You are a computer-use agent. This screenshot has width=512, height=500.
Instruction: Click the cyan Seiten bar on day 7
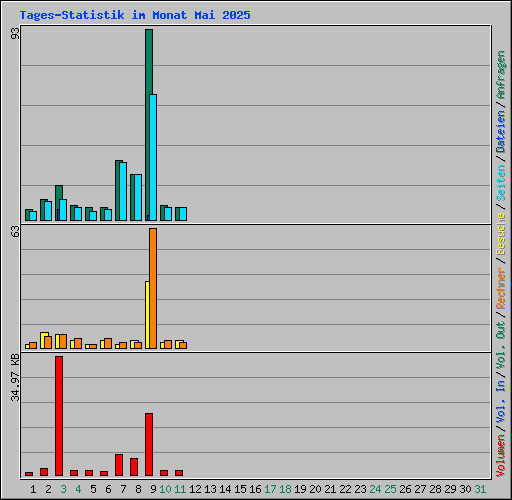123,191
